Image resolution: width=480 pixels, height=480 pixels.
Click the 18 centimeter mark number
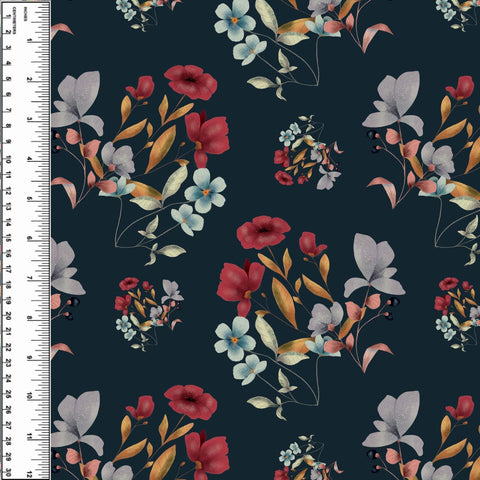tap(8, 285)
